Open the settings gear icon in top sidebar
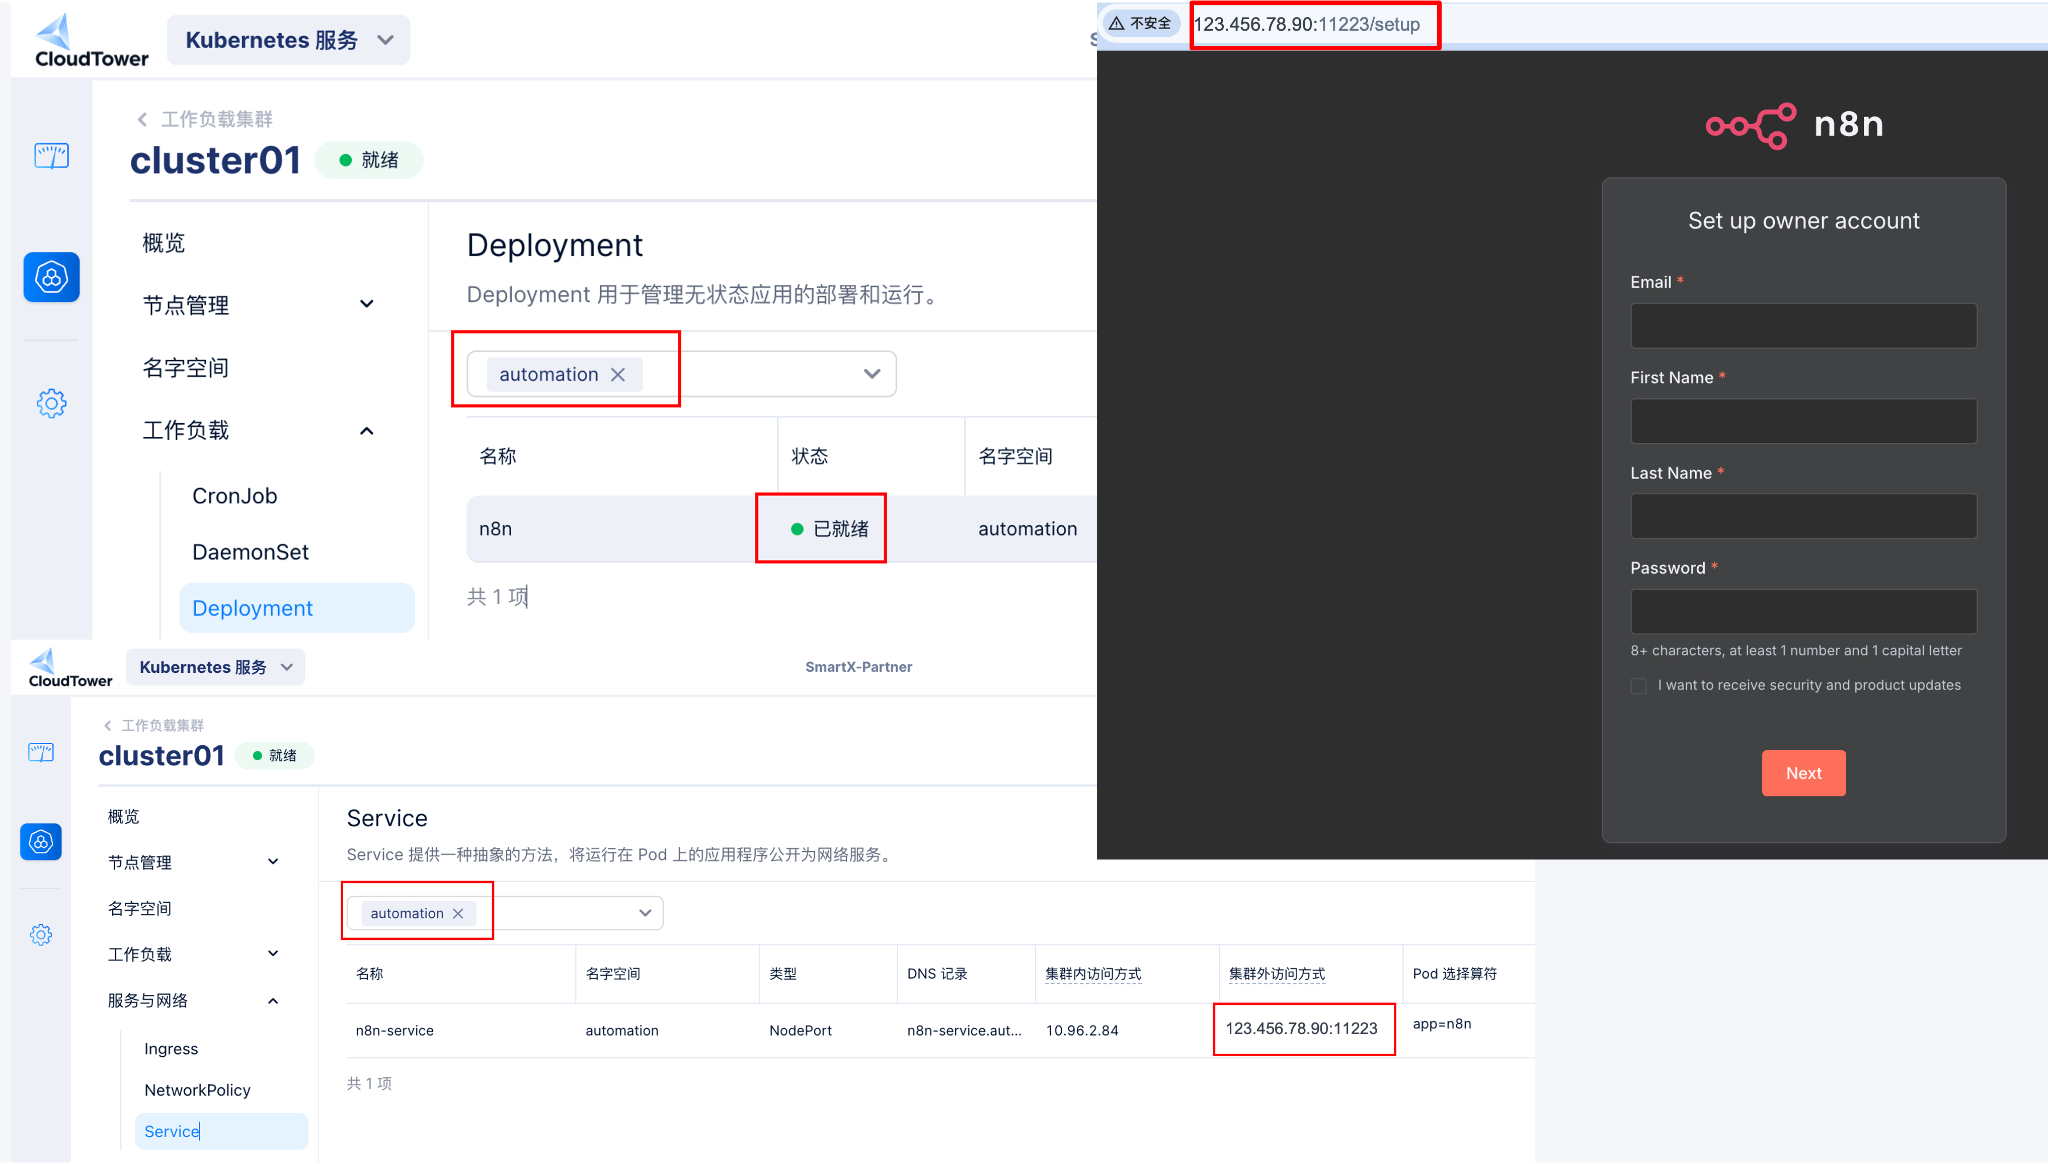The width and height of the screenshot is (2048, 1164). click(x=51, y=403)
